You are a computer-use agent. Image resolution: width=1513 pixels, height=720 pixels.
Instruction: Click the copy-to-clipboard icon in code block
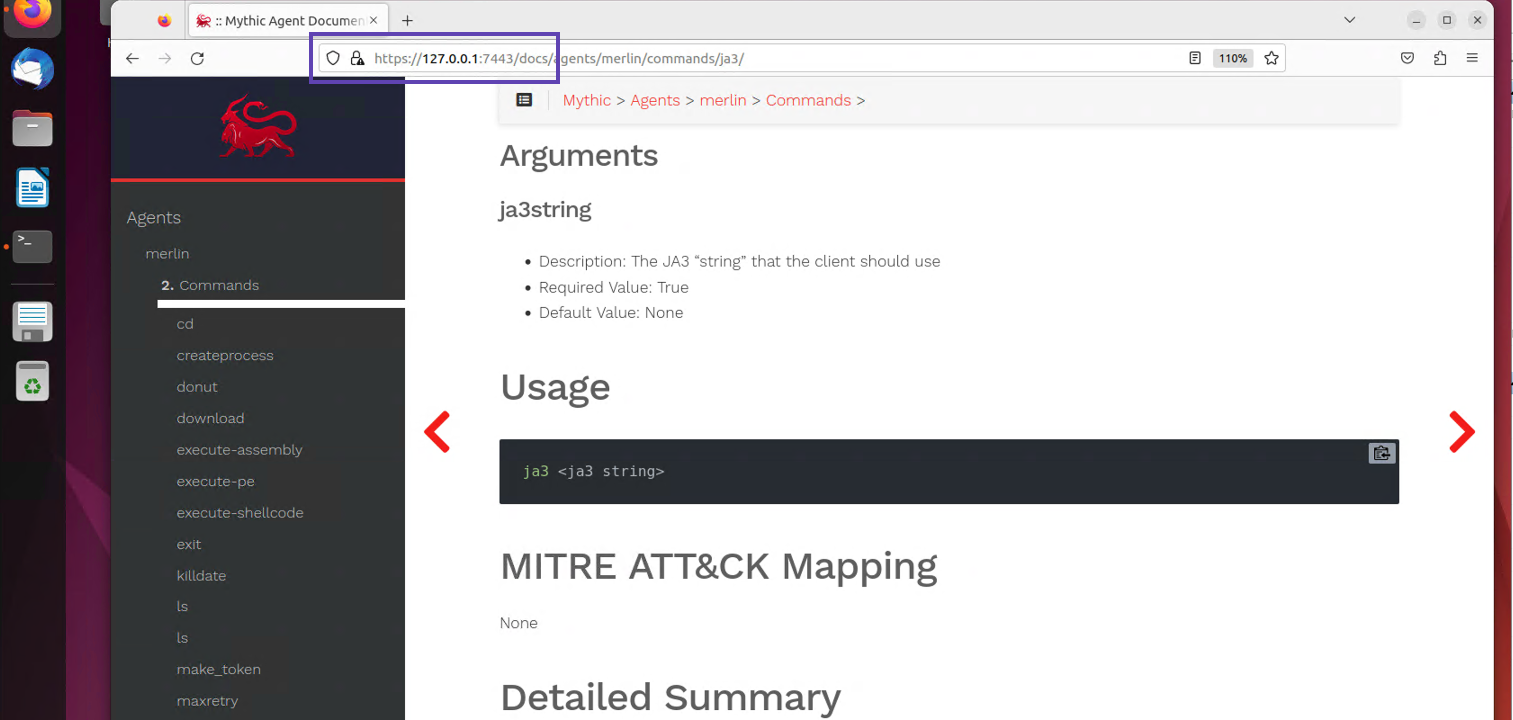pos(1381,453)
